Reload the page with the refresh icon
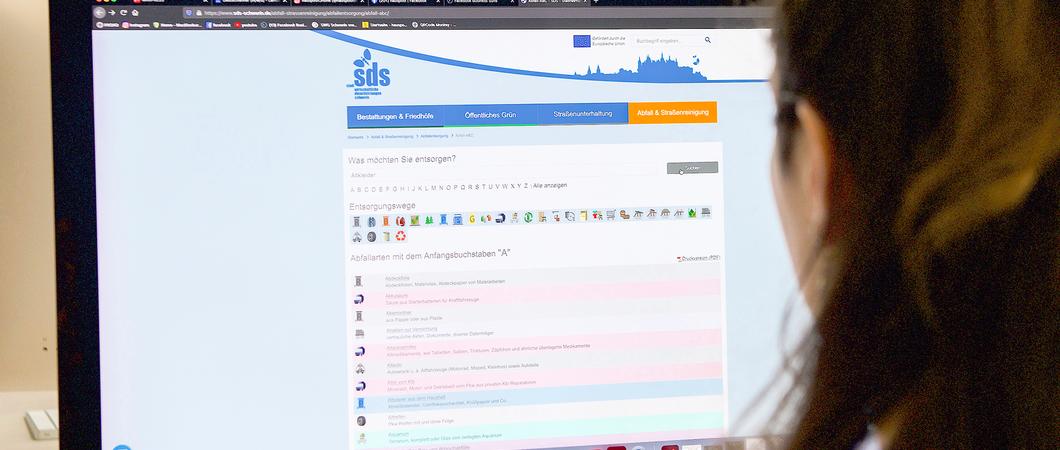Image resolution: width=1060 pixels, height=450 pixels. [x=124, y=12]
